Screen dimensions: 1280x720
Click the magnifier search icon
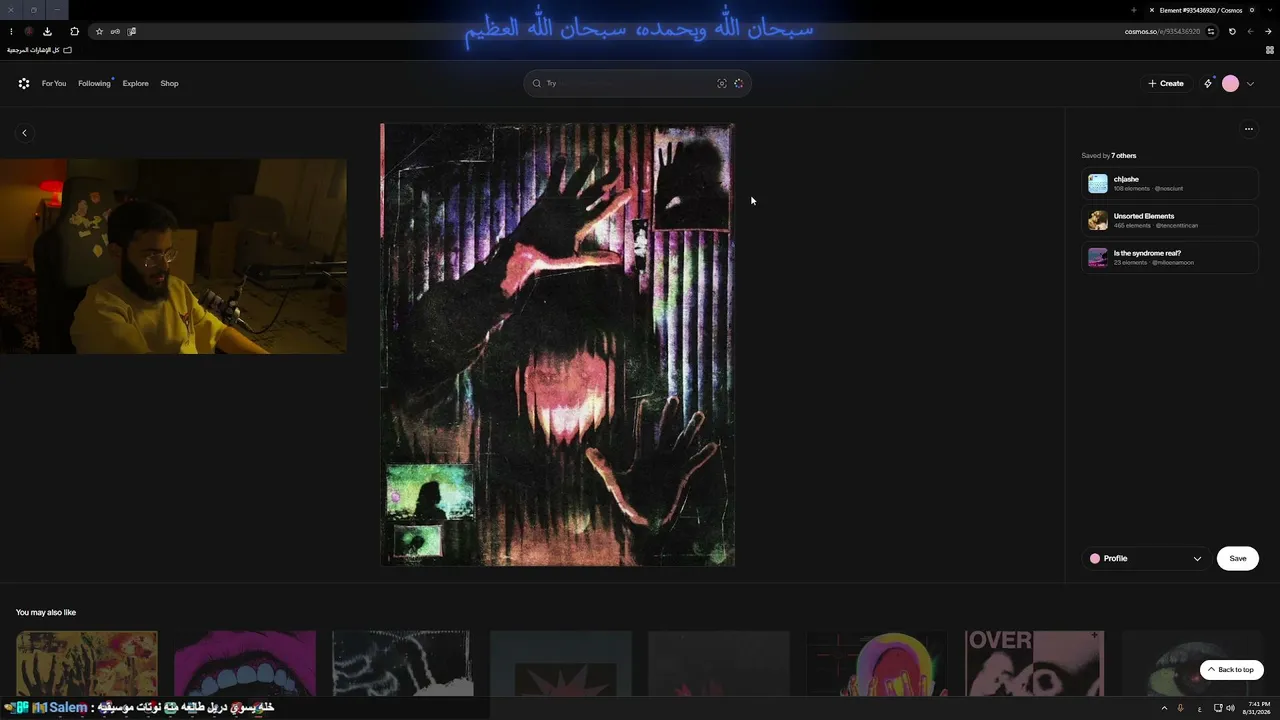click(x=537, y=84)
